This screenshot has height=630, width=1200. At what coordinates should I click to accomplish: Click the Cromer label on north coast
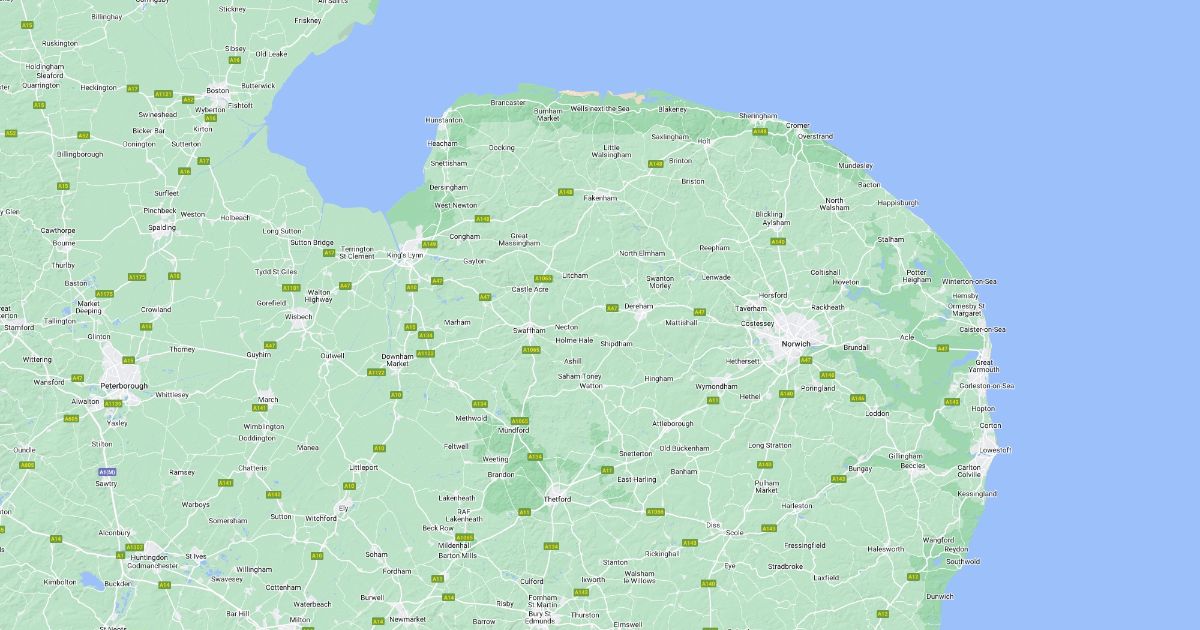(797, 126)
